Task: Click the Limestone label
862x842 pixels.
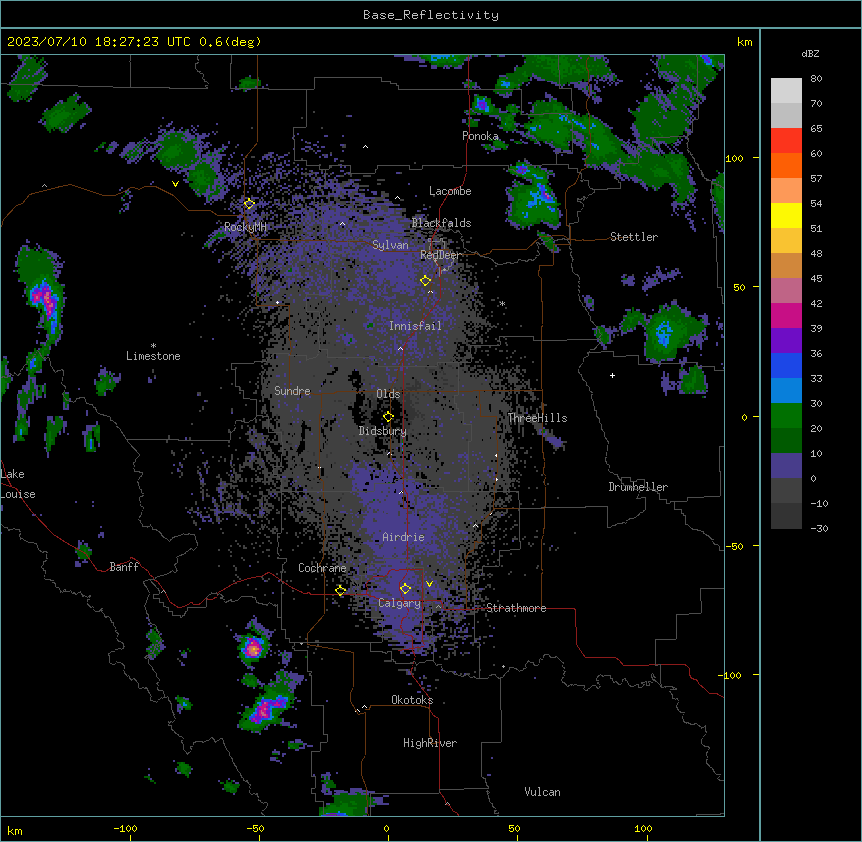Action: coord(153,356)
